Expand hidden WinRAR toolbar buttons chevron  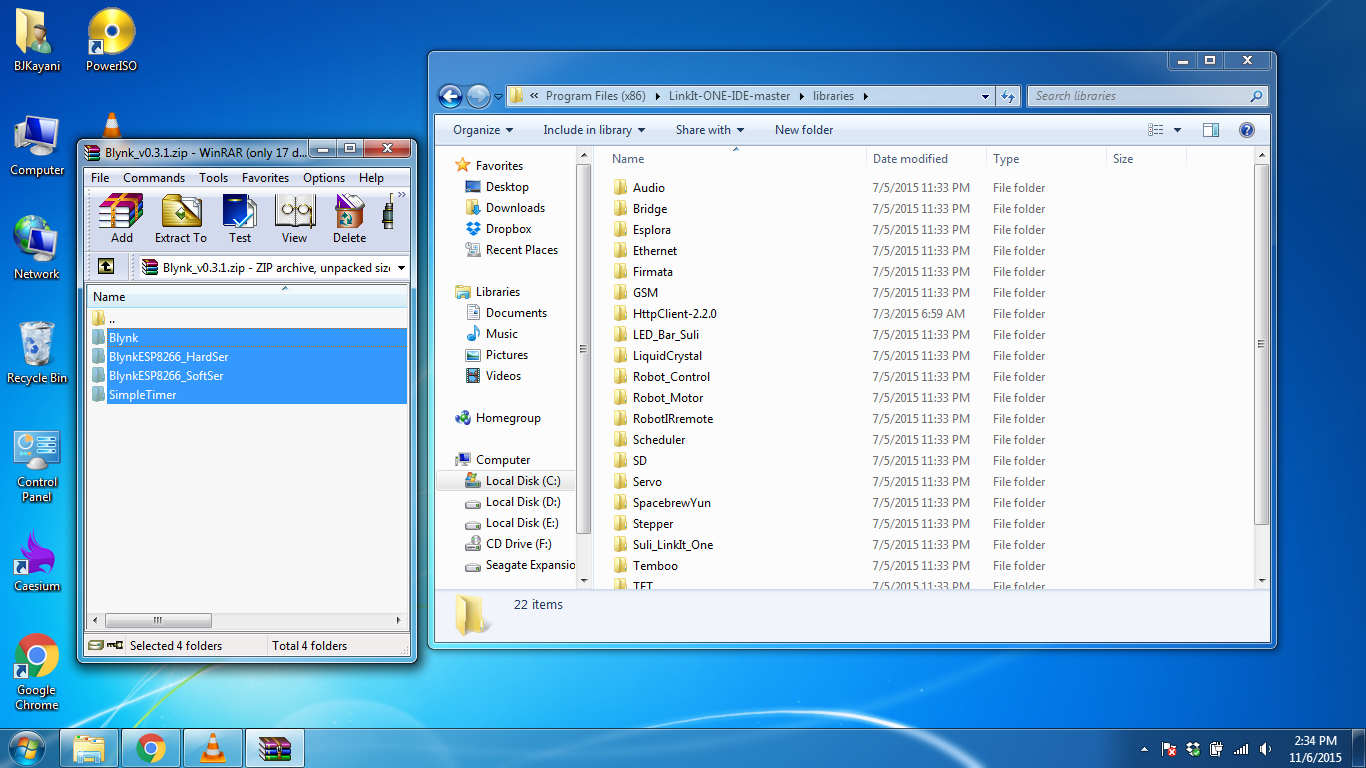point(402,195)
